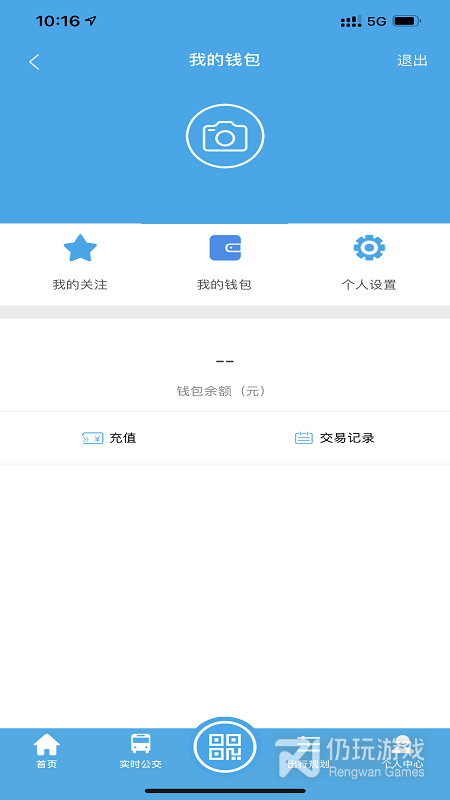Switch to 个人中心 profile tab
Viewport: 450px width, 800px height.
click(x=403, y=753)
